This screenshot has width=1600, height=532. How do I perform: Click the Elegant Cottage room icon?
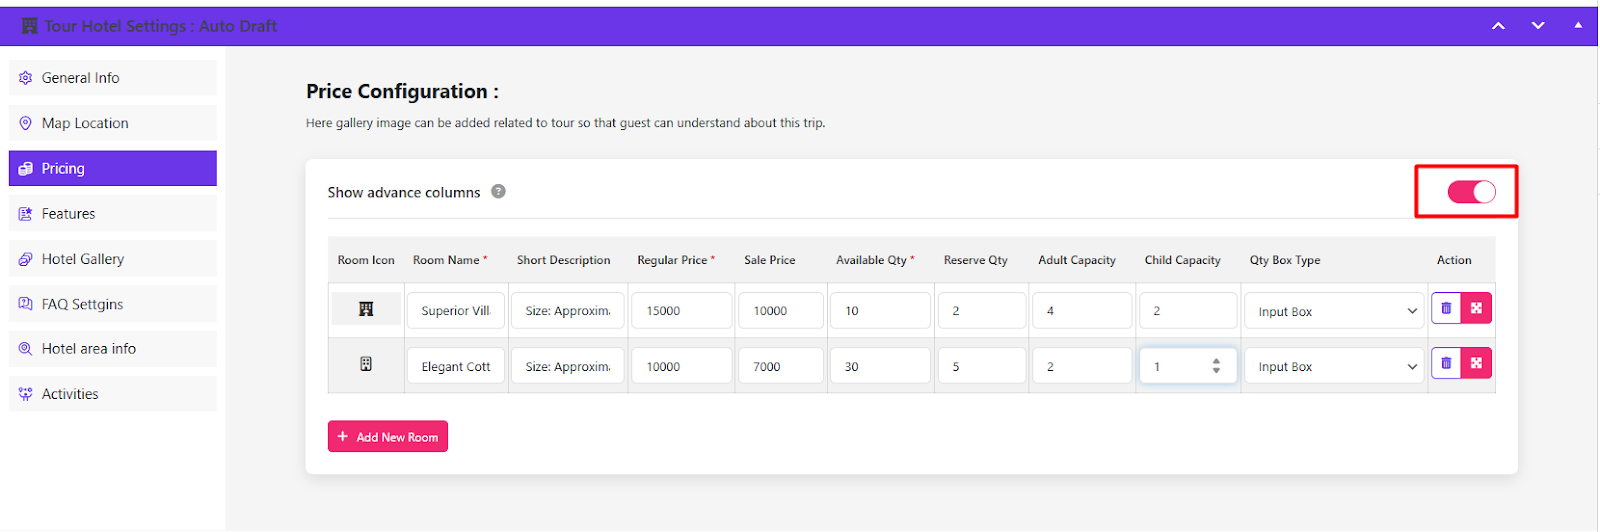pos(366,365)
